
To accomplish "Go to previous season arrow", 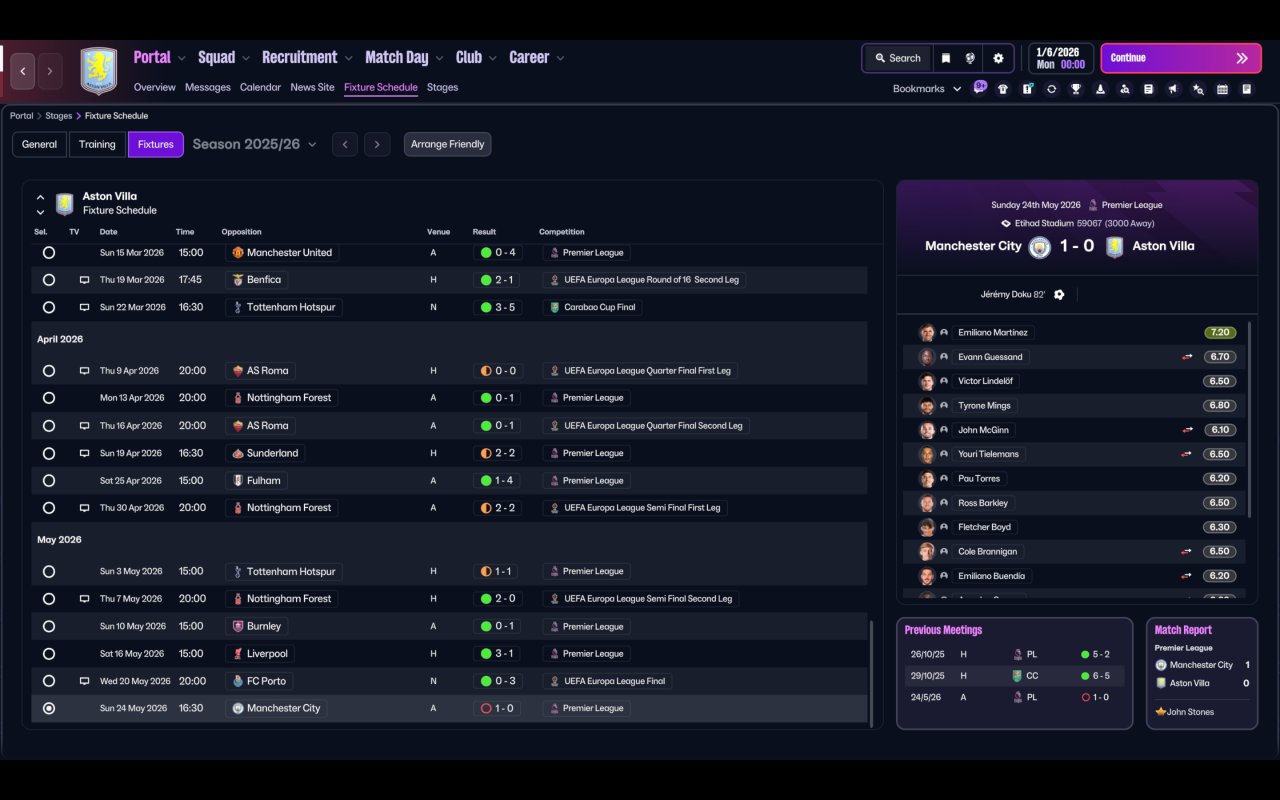I will pos(345,145).
